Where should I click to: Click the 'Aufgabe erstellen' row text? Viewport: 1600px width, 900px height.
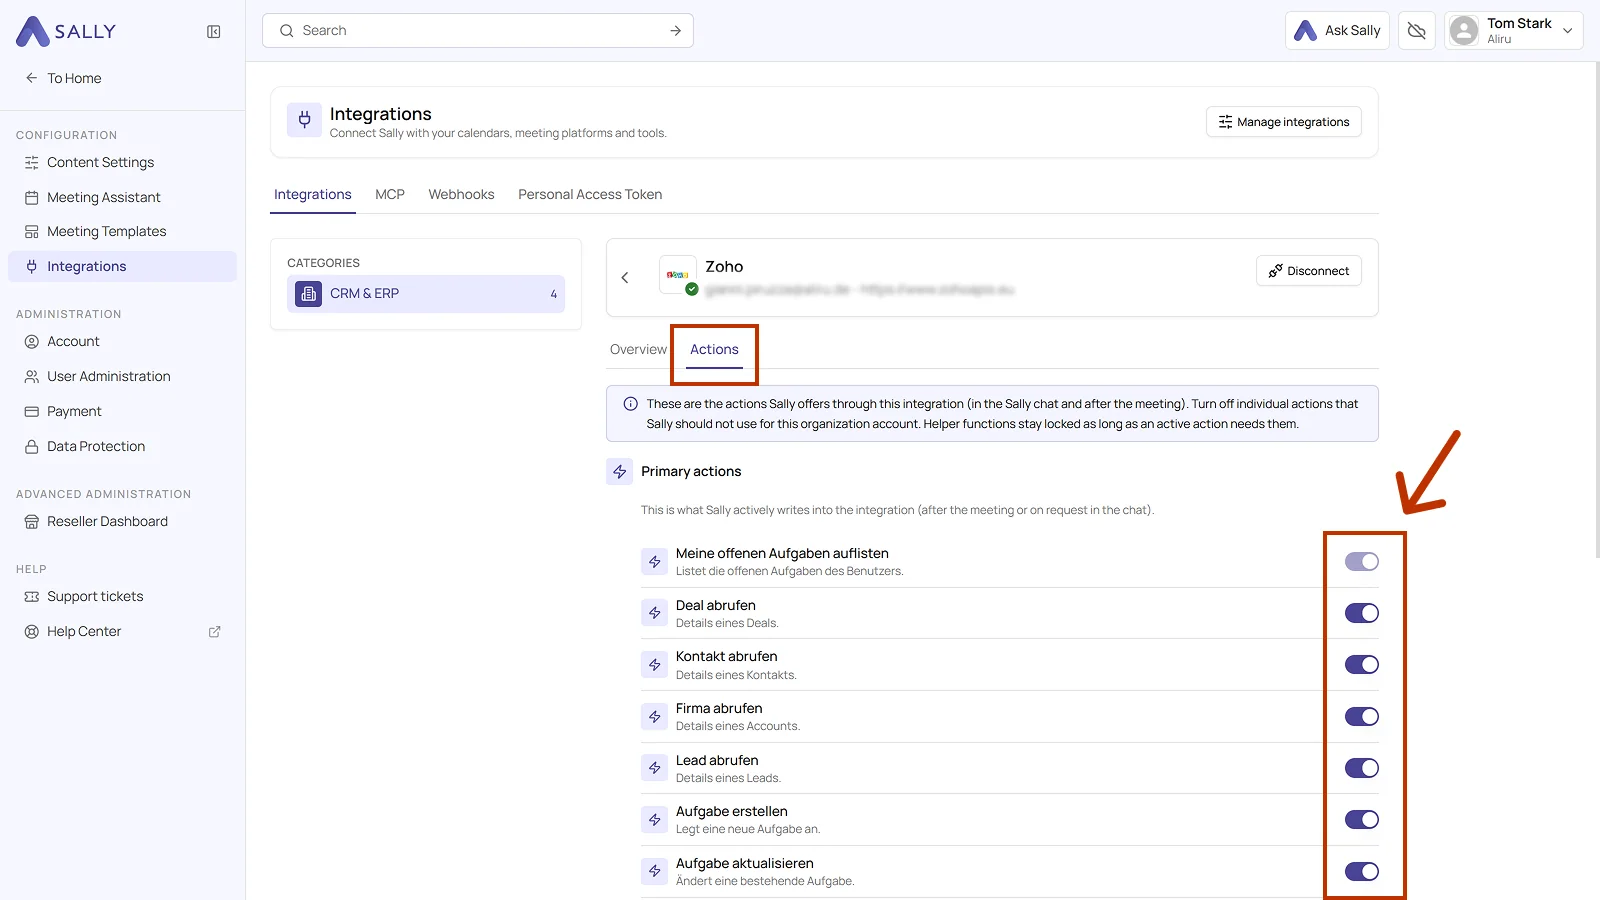click(x=732, y=812)
